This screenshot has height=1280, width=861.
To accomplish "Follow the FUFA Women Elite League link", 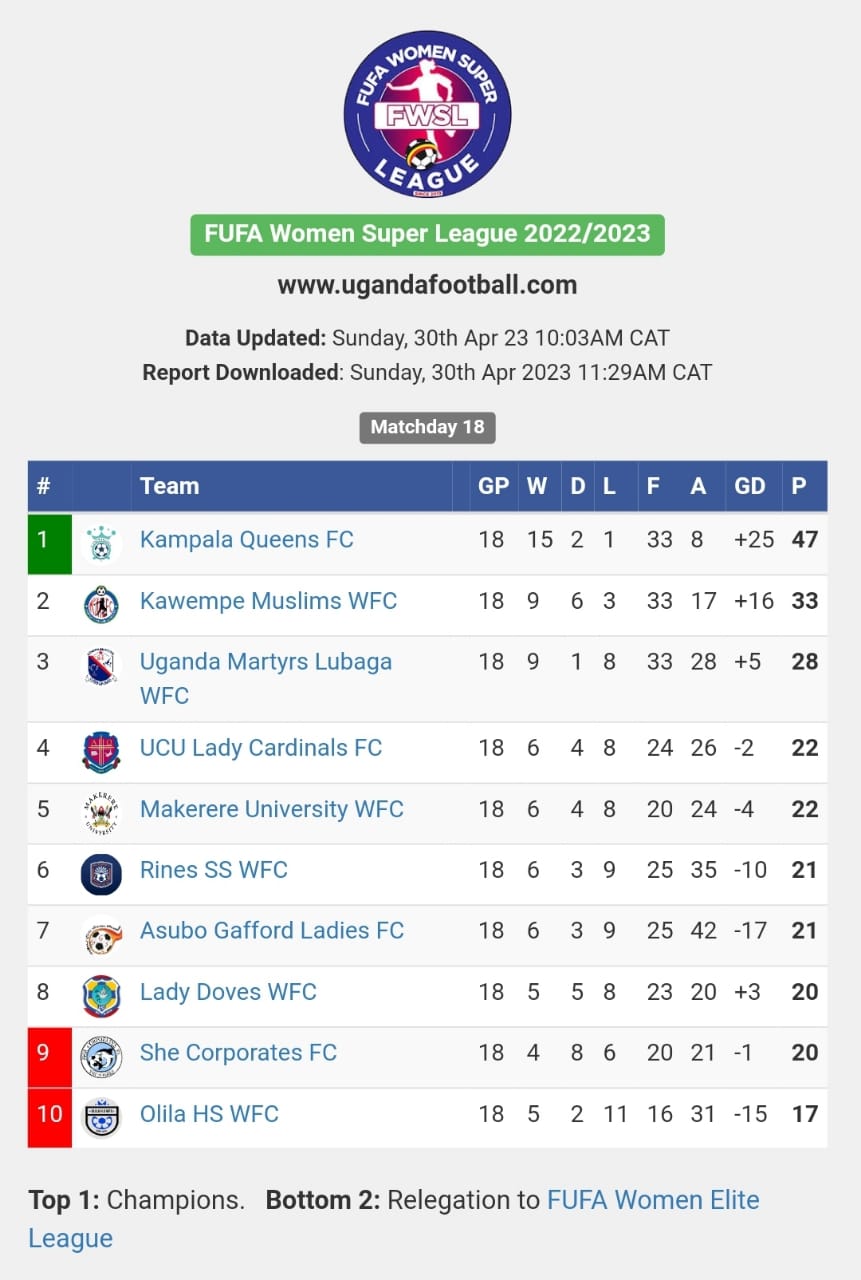I will [x=394, y=1219].
